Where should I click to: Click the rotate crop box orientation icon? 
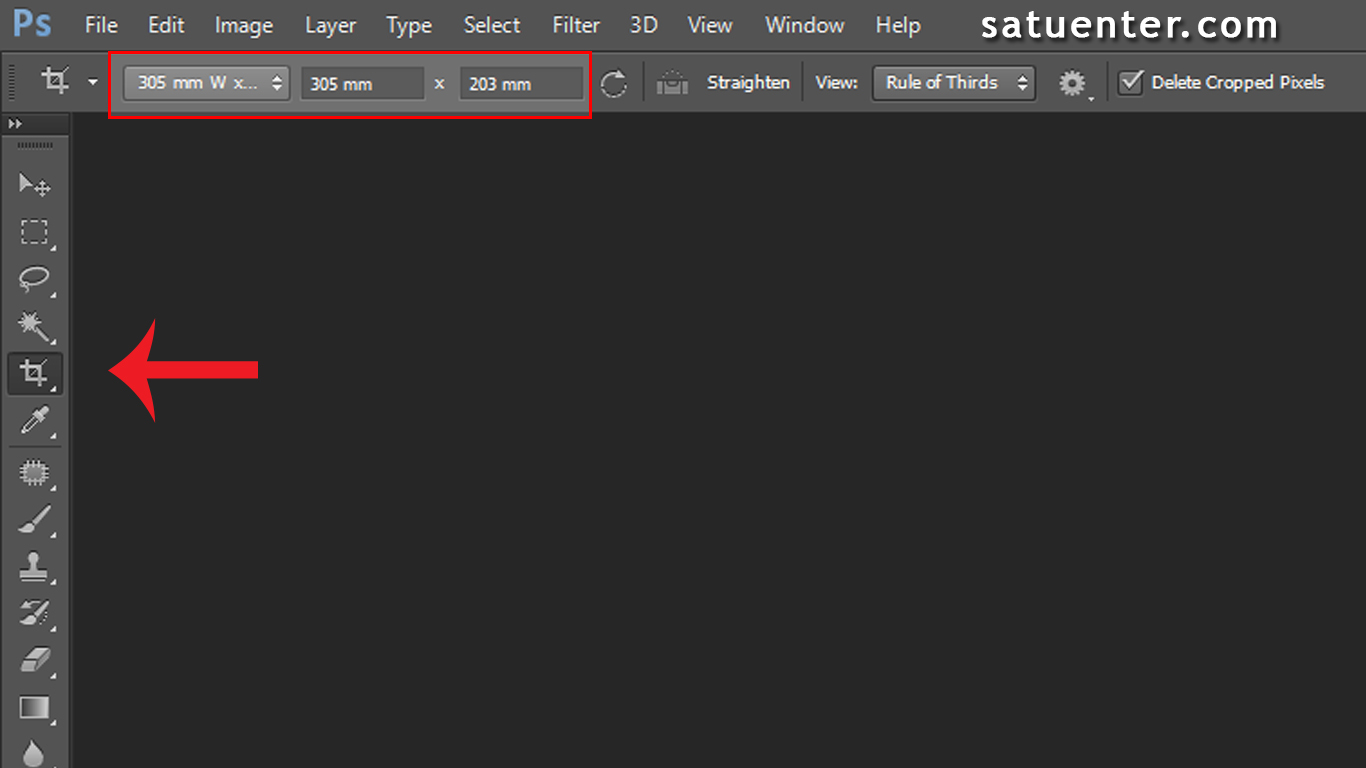[x=614, y=83]
